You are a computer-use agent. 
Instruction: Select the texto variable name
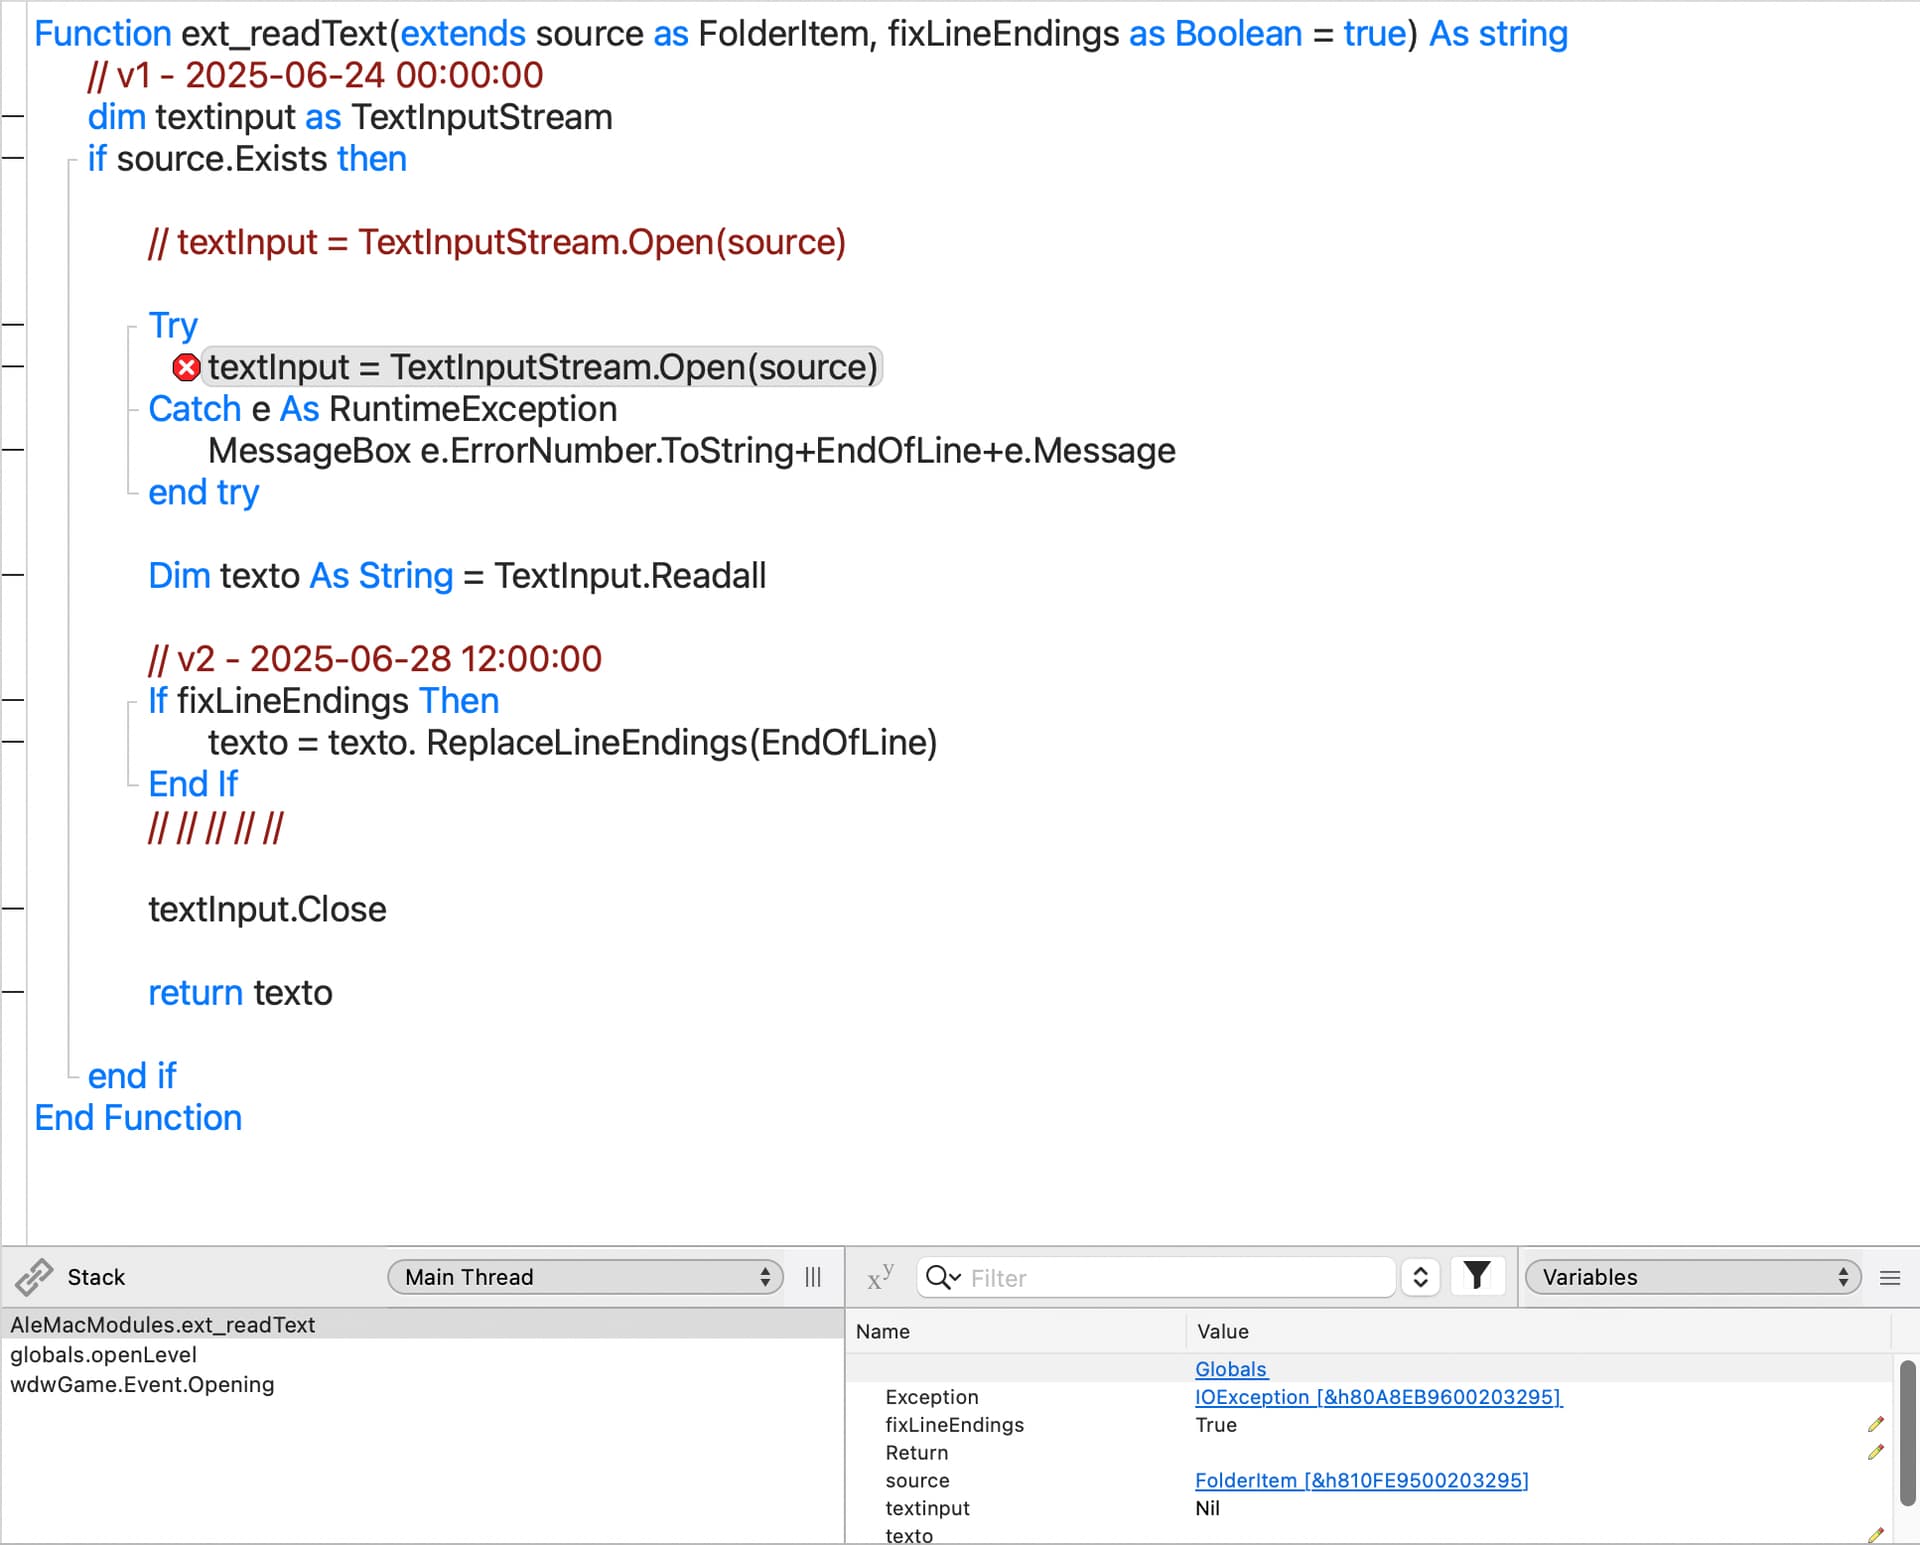908,1535
